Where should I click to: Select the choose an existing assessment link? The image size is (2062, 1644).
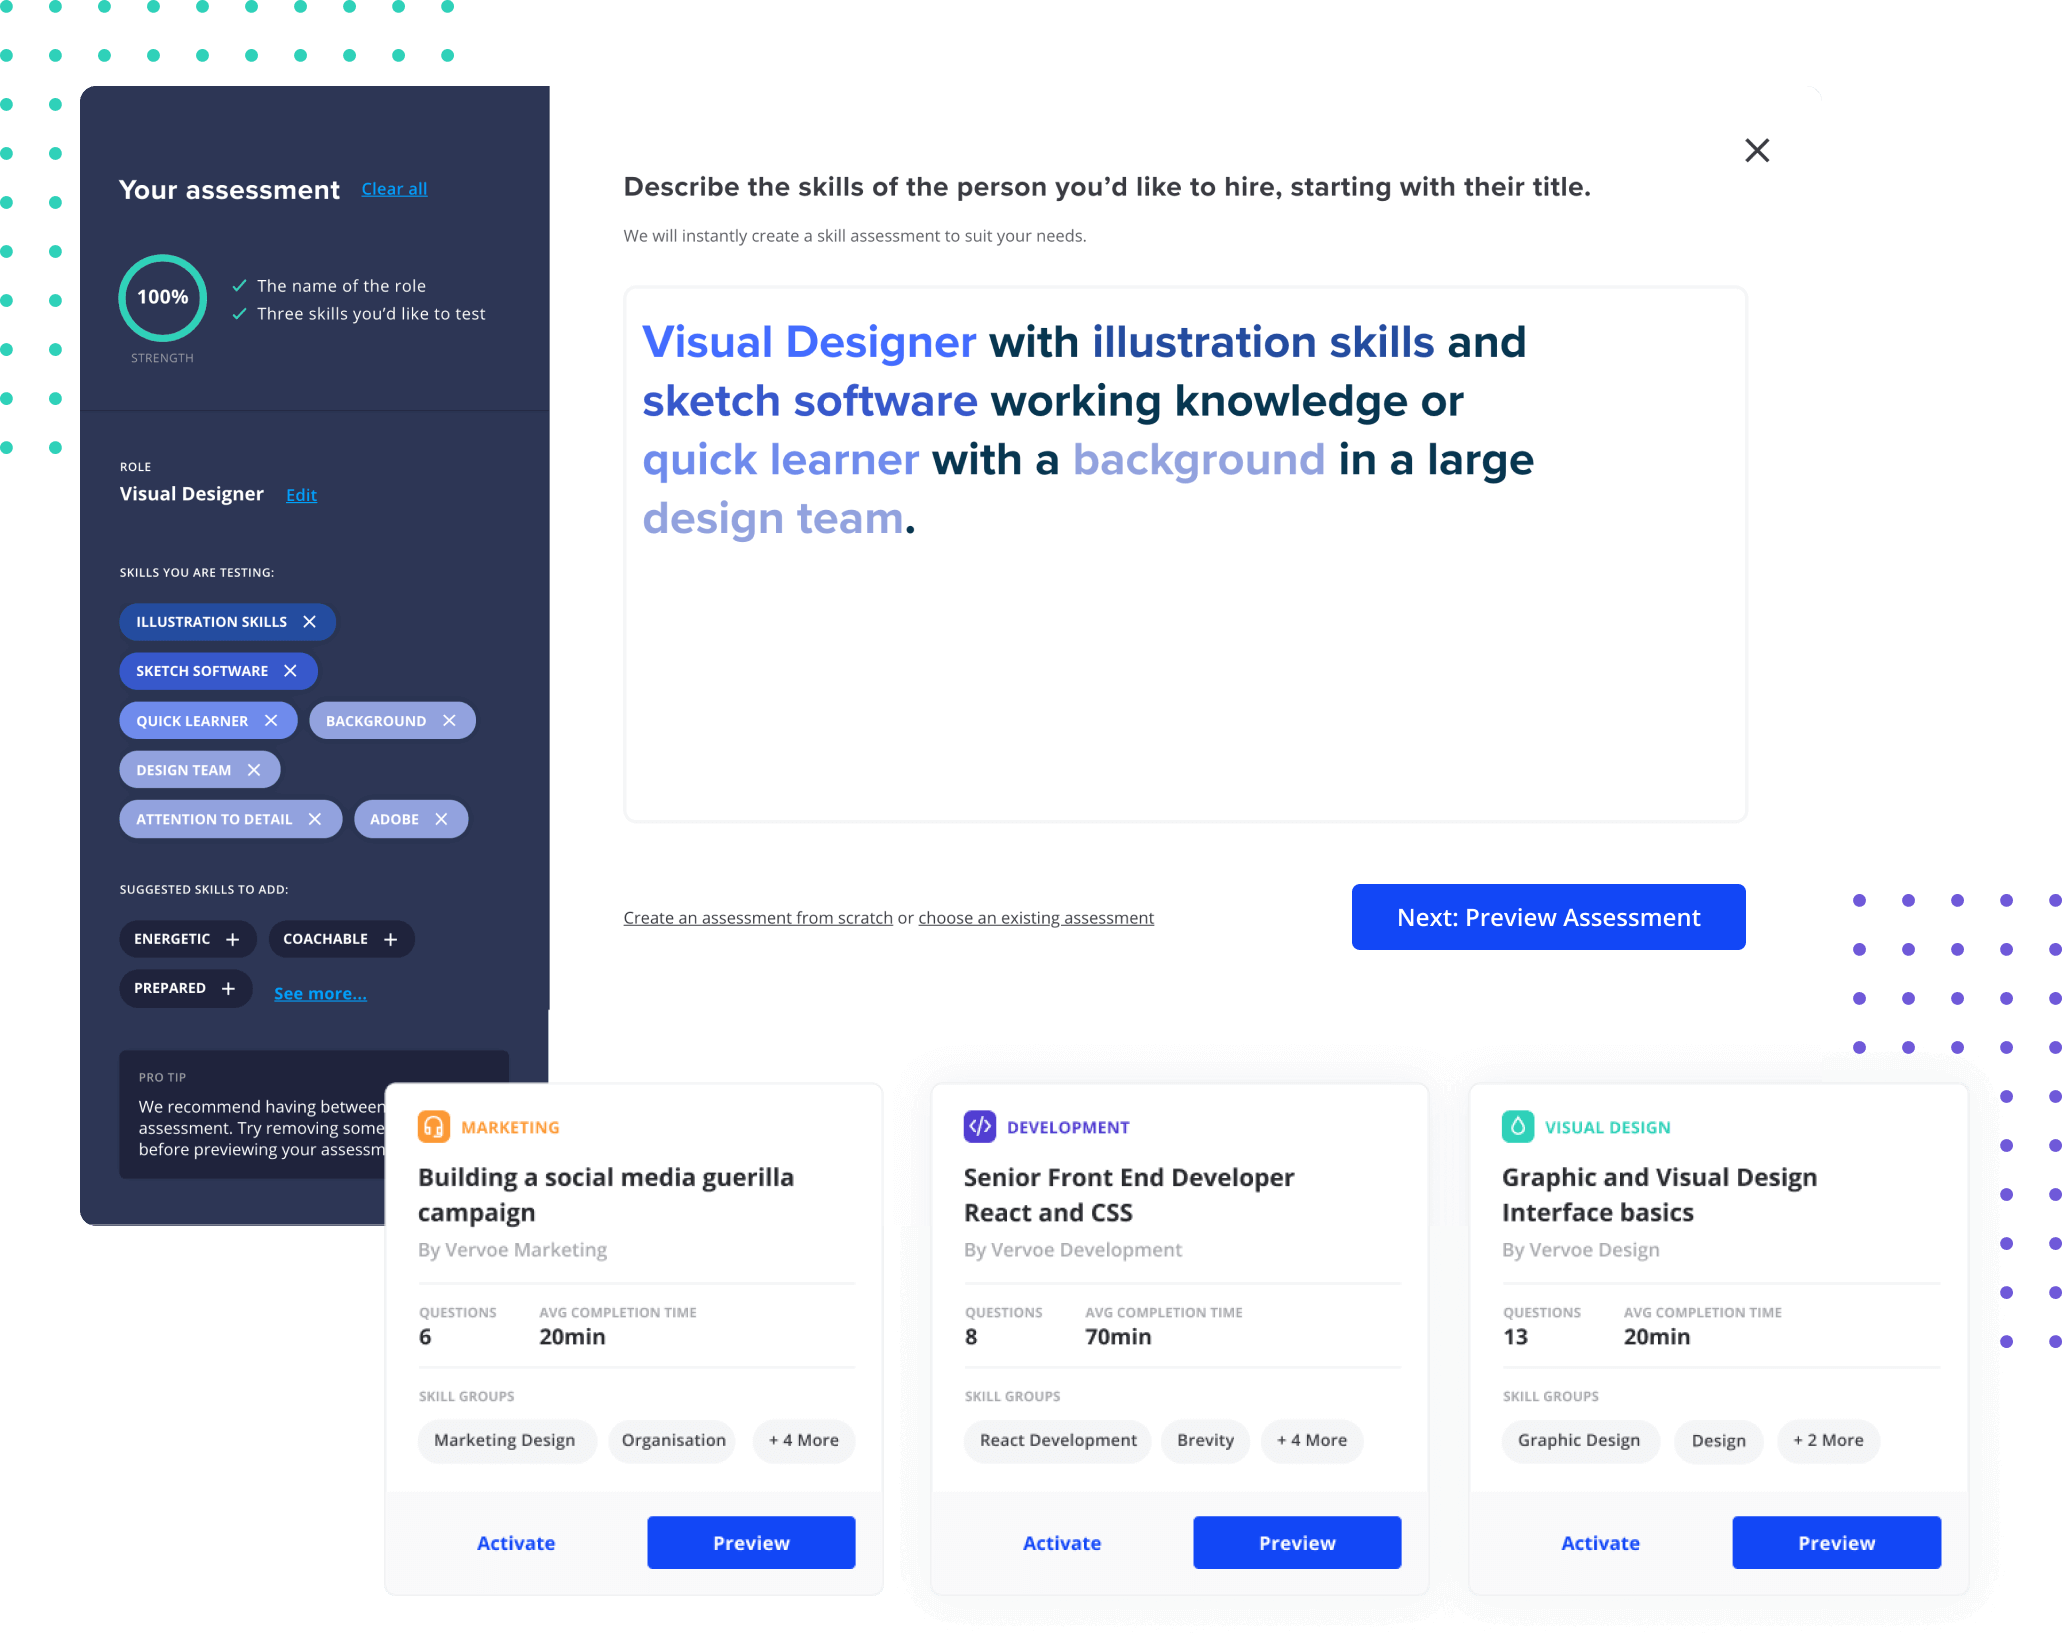pos(1037,916)
